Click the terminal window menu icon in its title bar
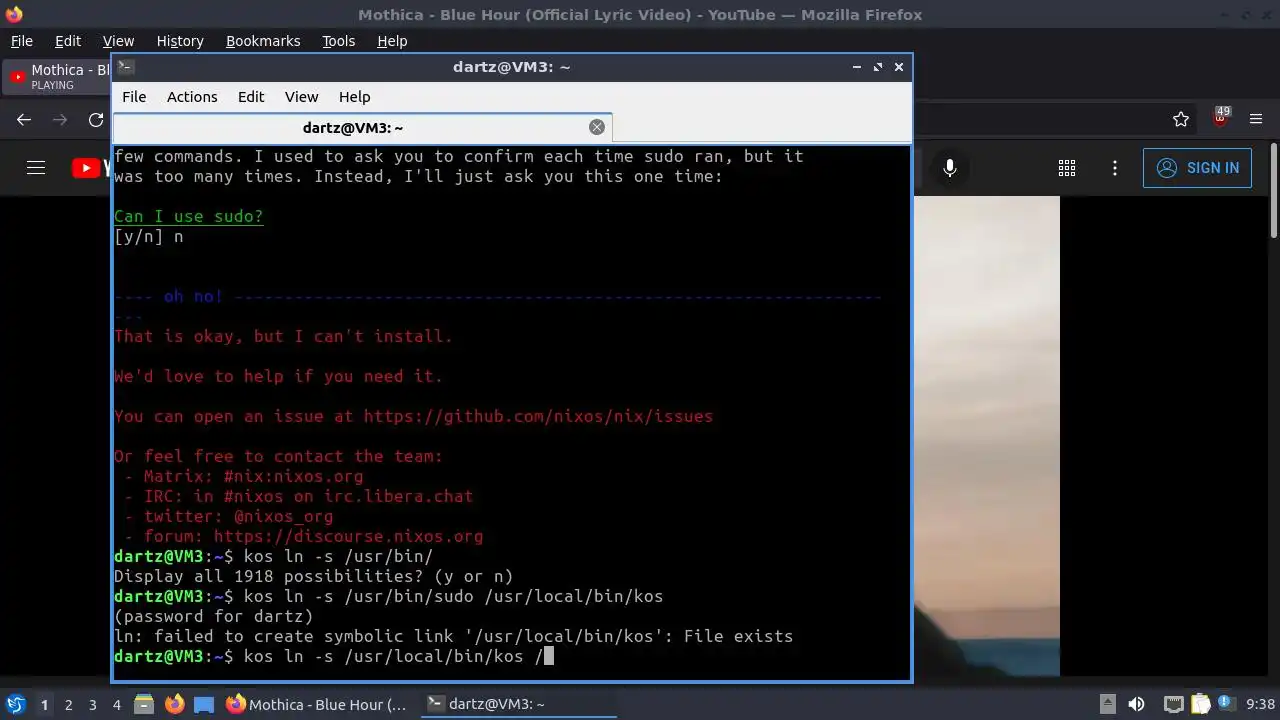The height and width of the screenshot is (720, 1280). point(125,67)
